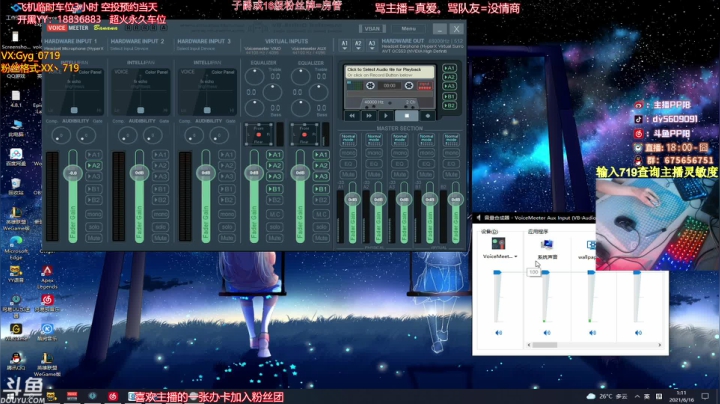Click the System Sounds volume slider handle
This screenshot has width=720, height=404.
coord(545,273)
